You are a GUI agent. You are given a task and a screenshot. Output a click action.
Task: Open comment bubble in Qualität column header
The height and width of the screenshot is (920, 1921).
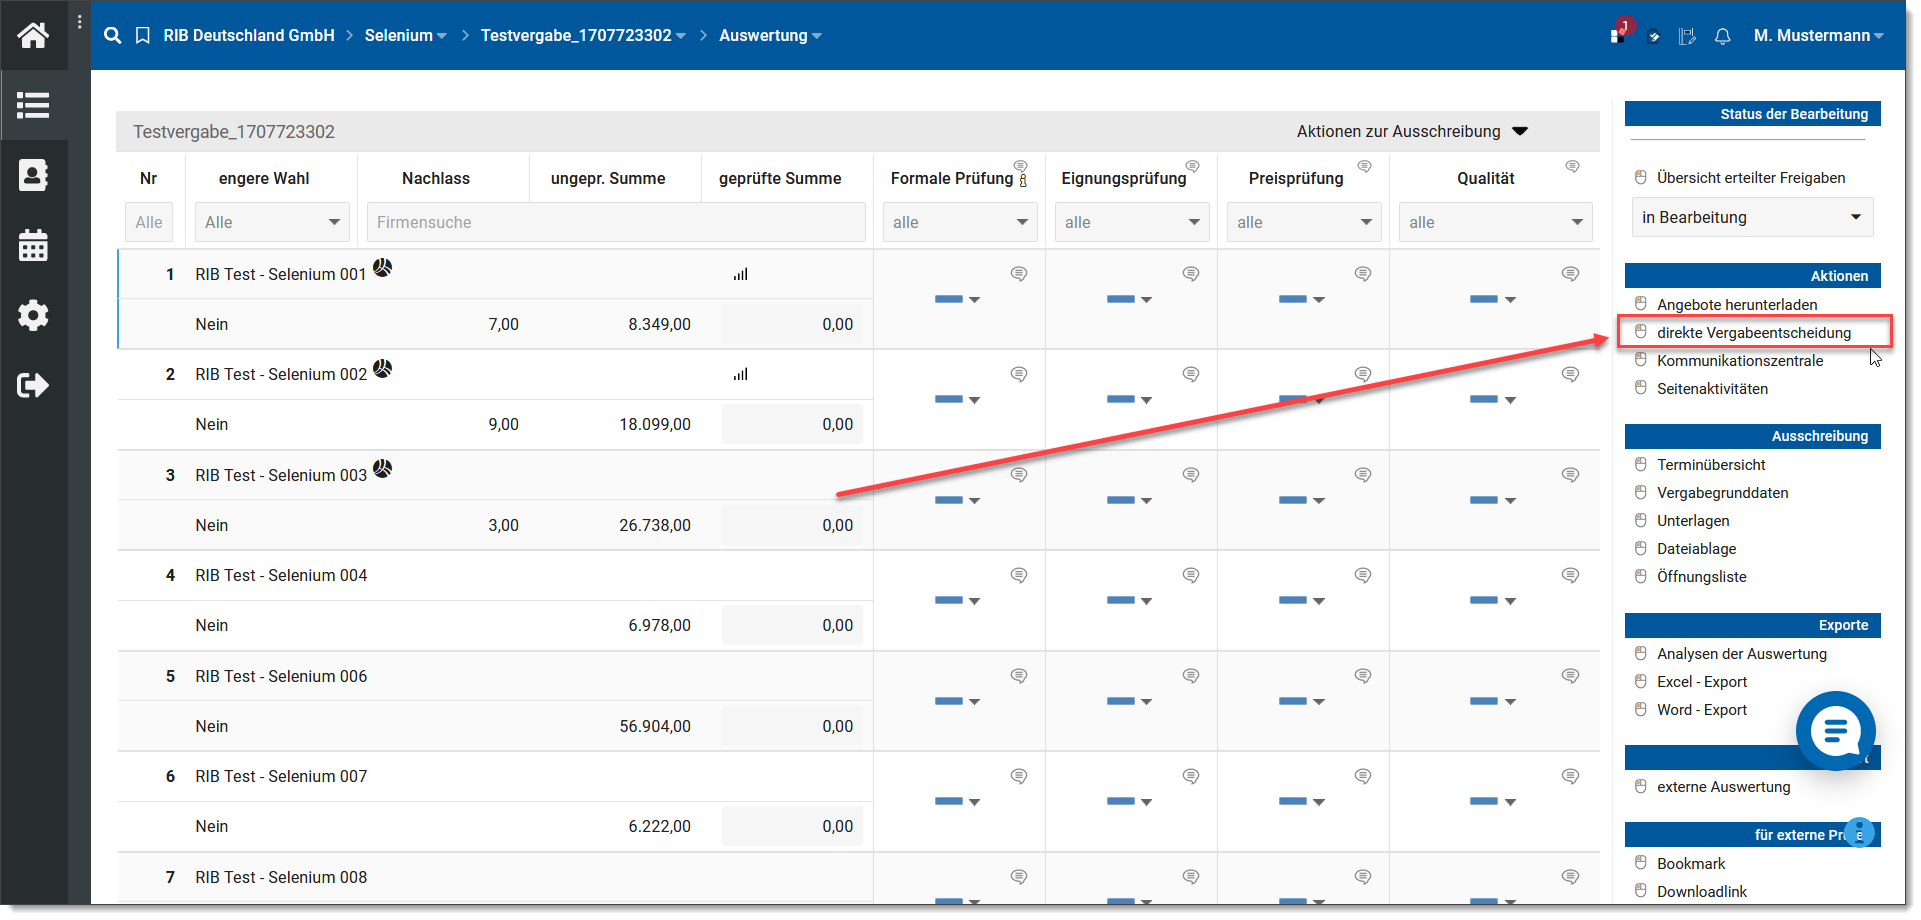point(1573,166)
